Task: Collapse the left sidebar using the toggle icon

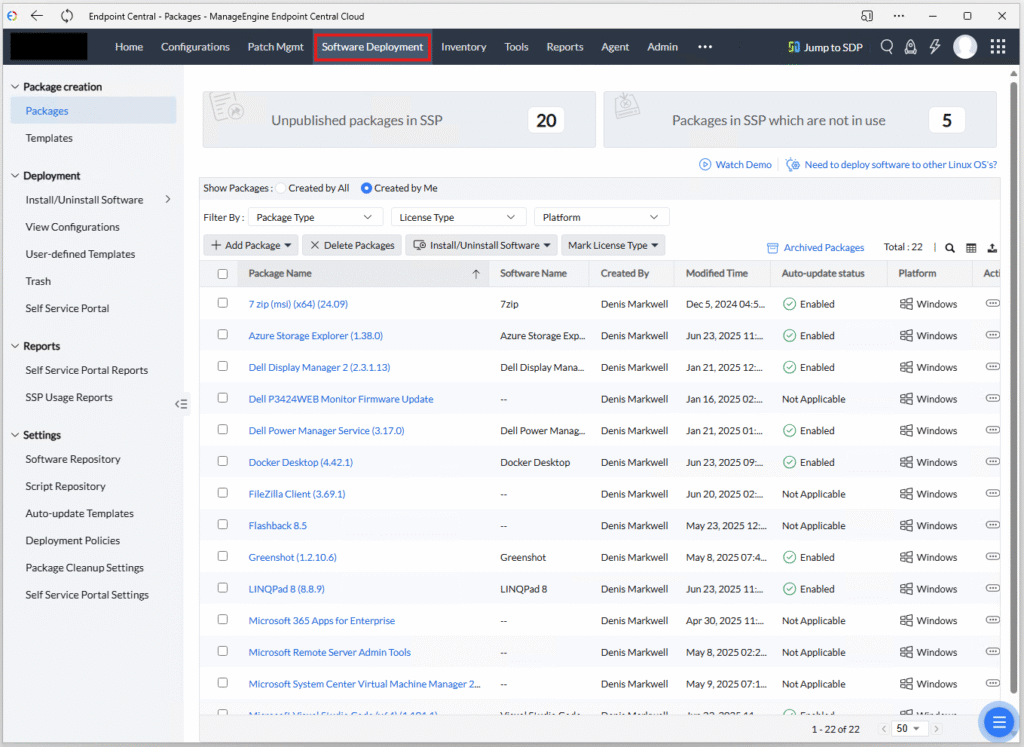Action: (181, 404)
